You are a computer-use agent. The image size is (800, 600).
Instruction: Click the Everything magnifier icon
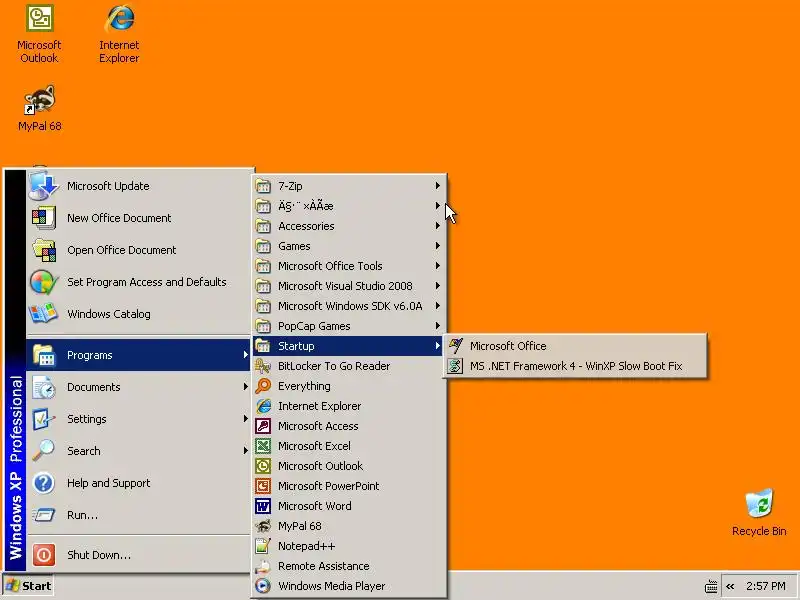(263, 386)
